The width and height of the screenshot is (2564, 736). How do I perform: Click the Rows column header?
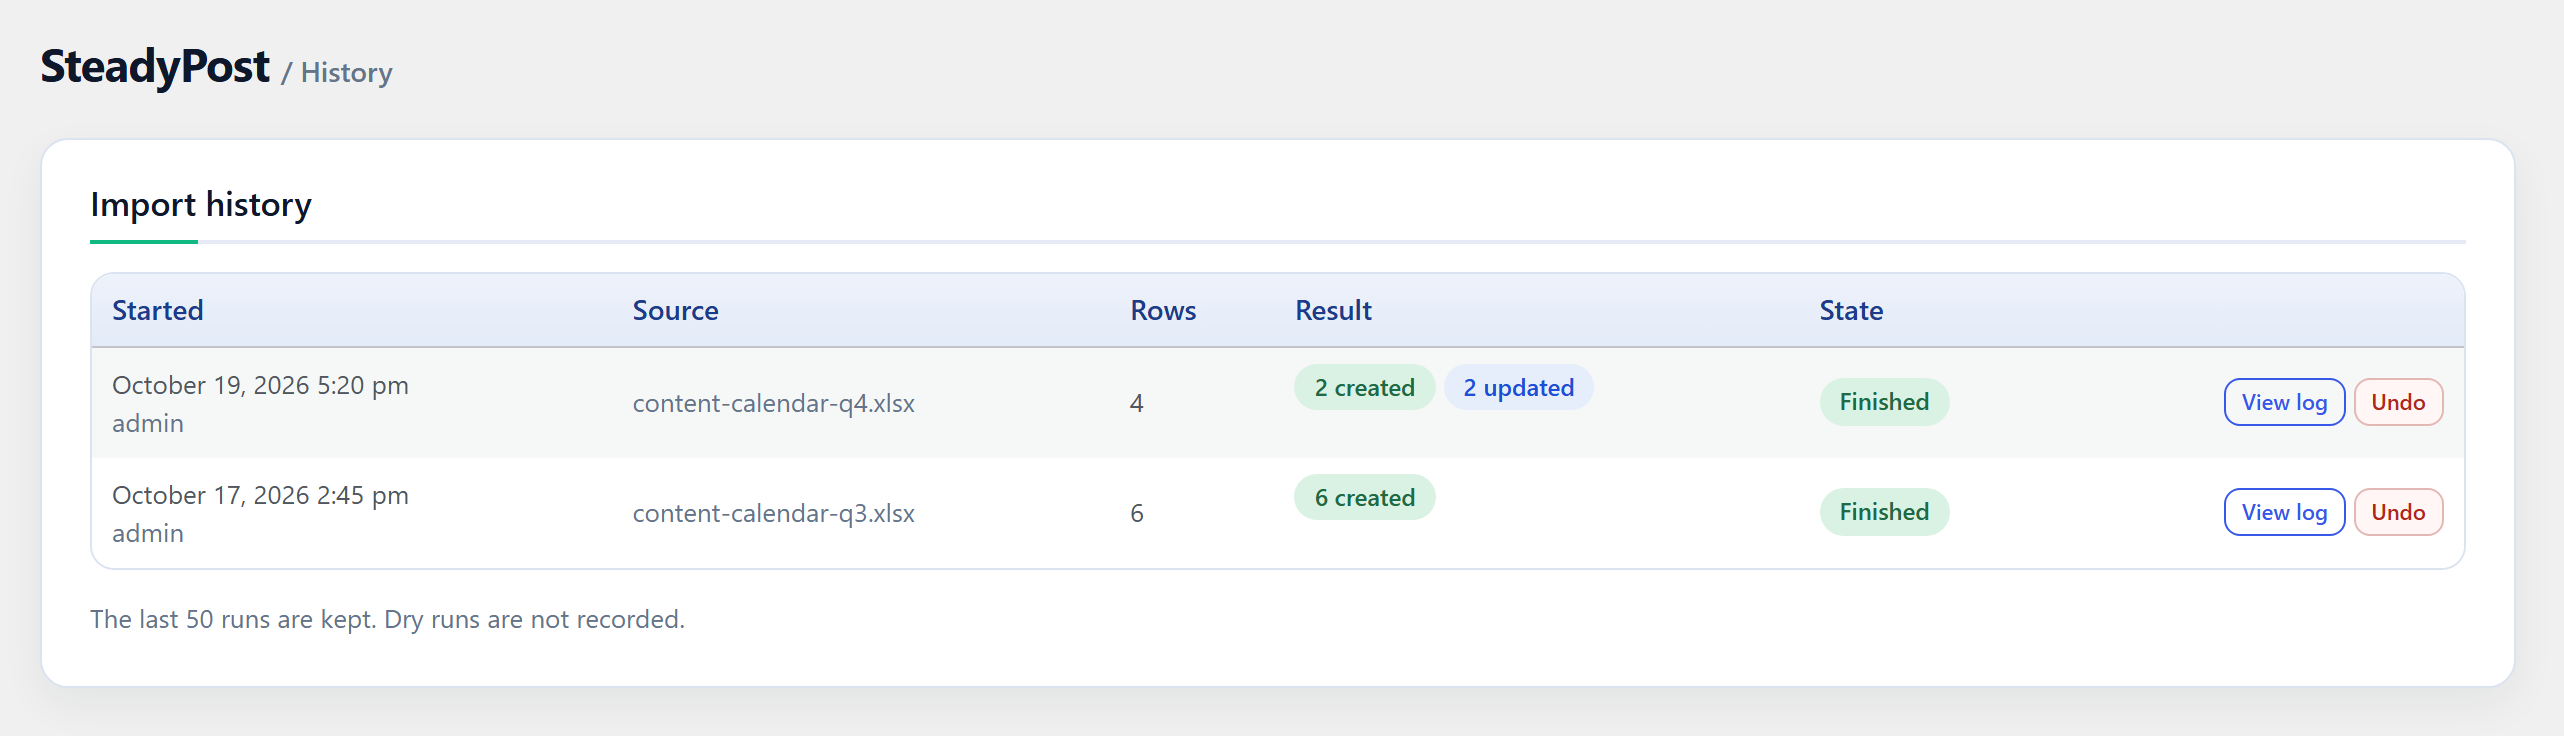click(x=1163, y=311)
